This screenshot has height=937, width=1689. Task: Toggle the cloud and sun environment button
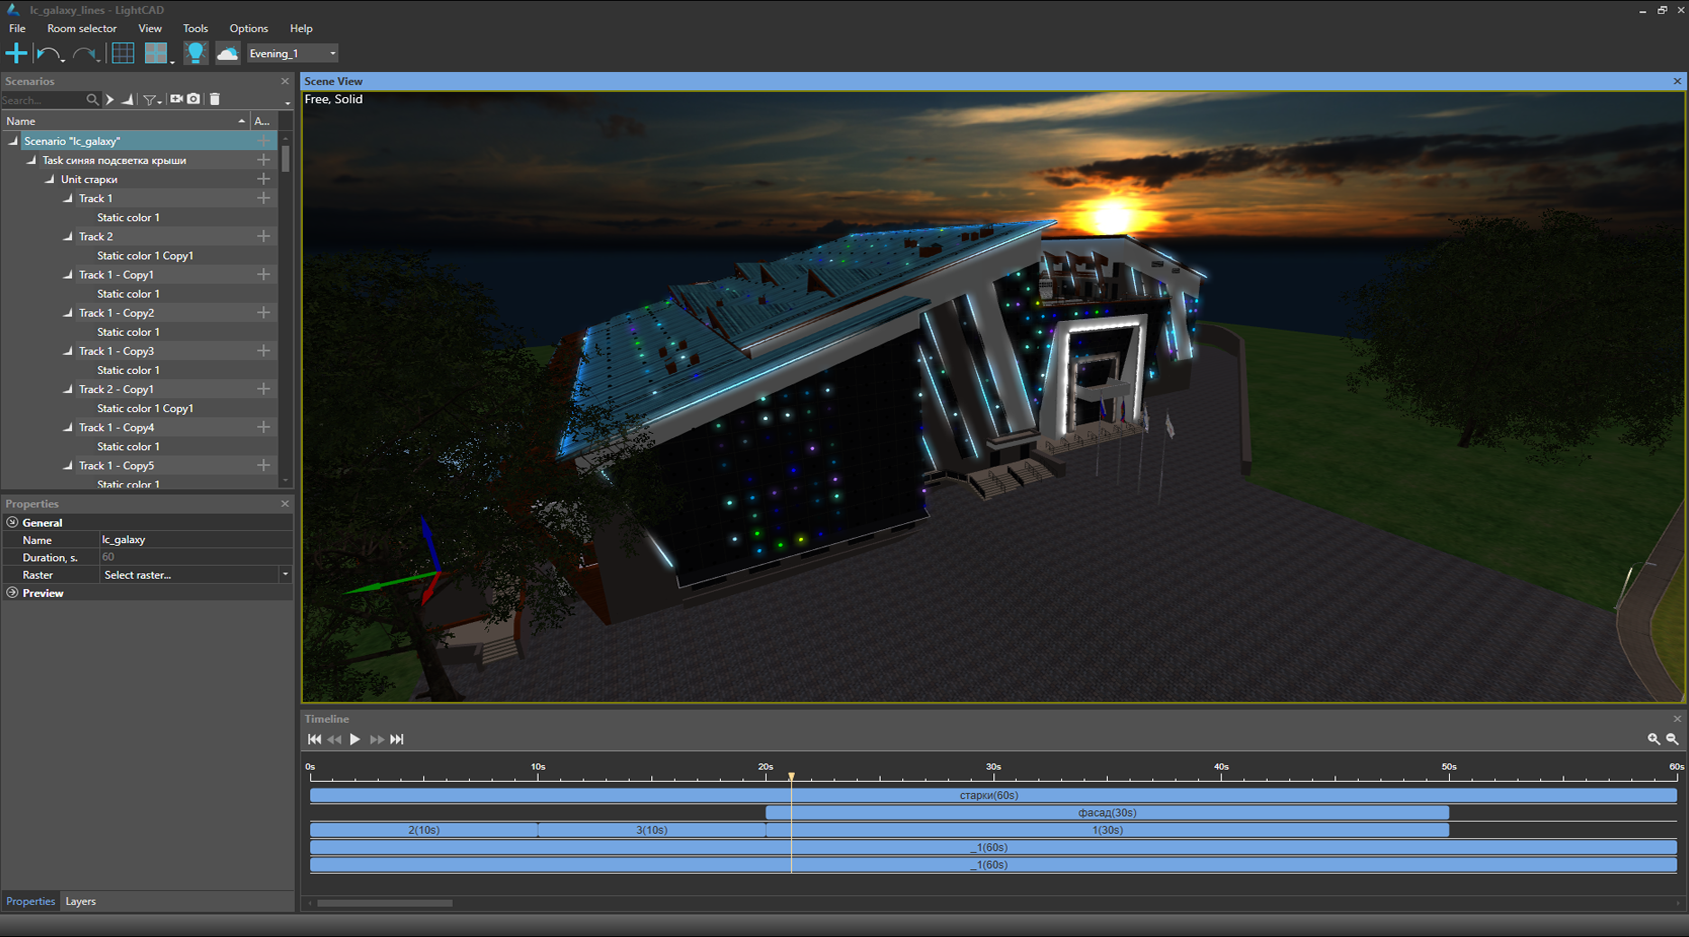click(228, 54)
